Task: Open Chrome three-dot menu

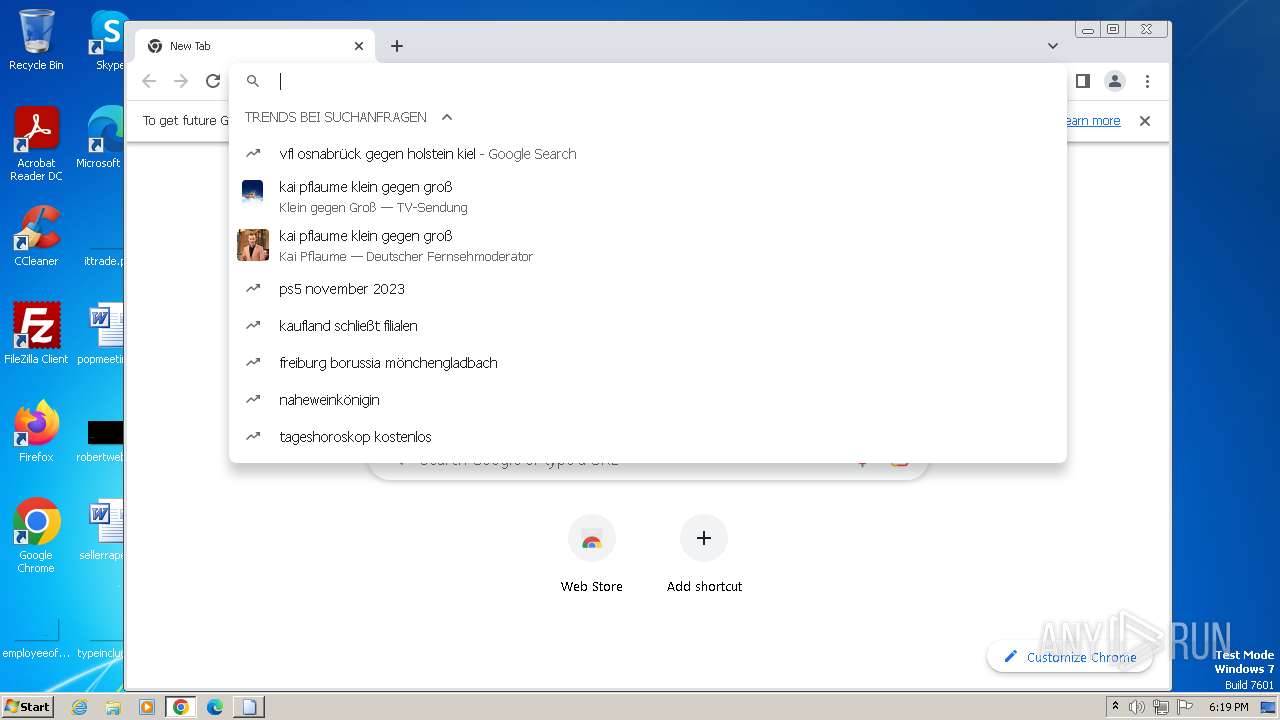Action: coord(1148,81)
